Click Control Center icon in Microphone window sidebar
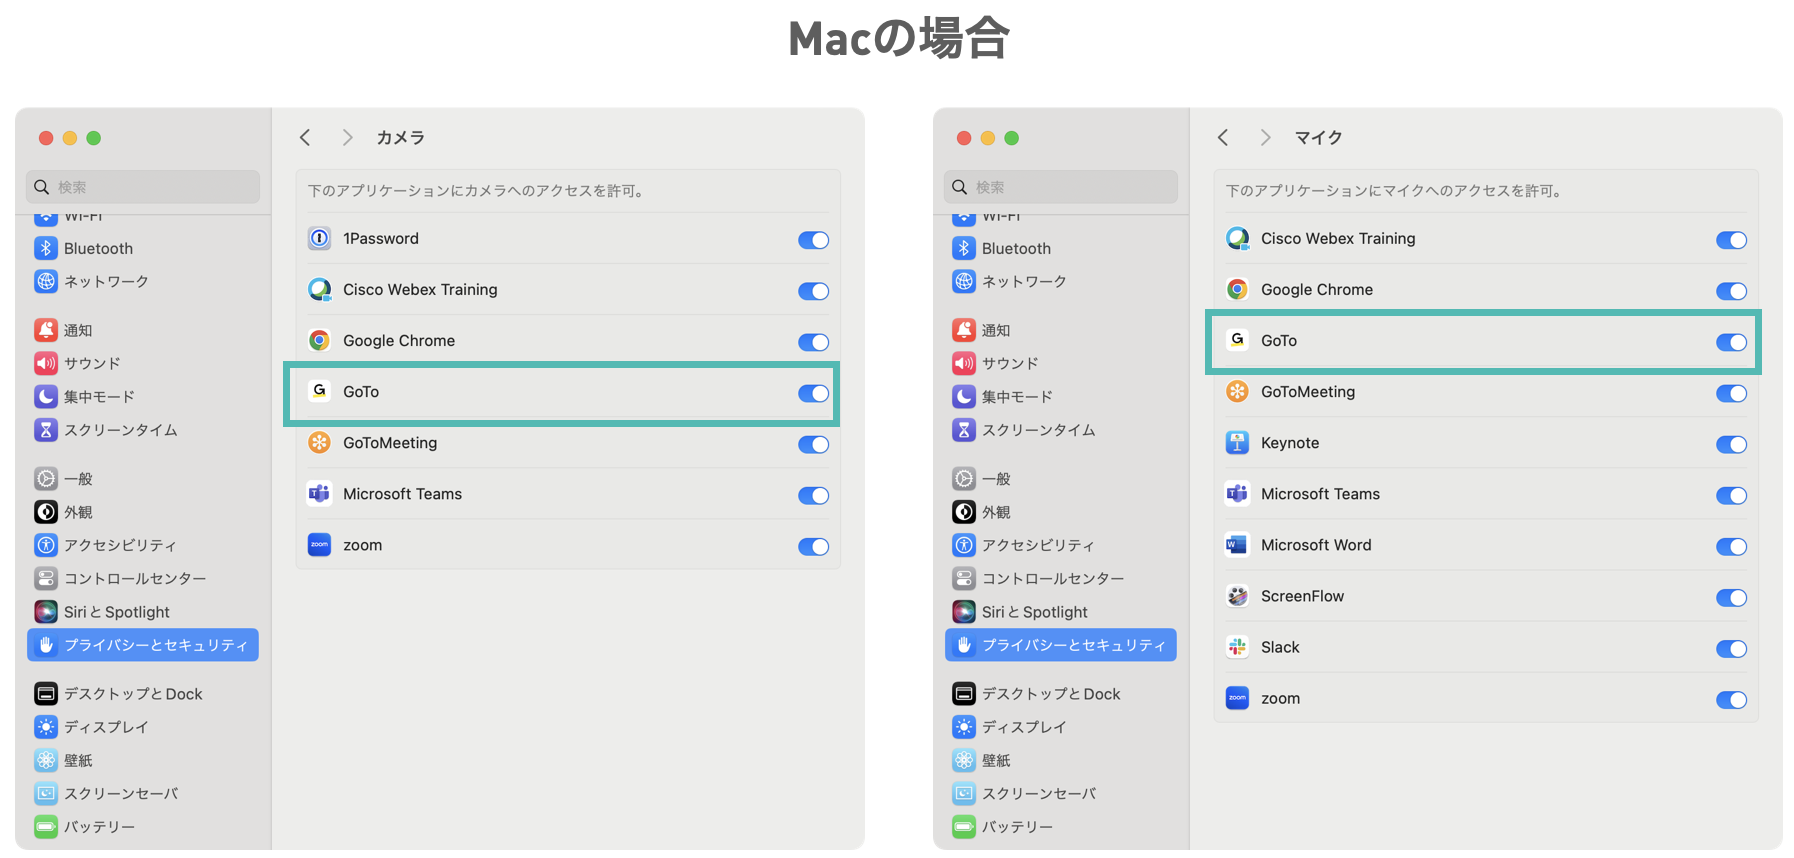1794x858 pixels. tap(964, 578)
